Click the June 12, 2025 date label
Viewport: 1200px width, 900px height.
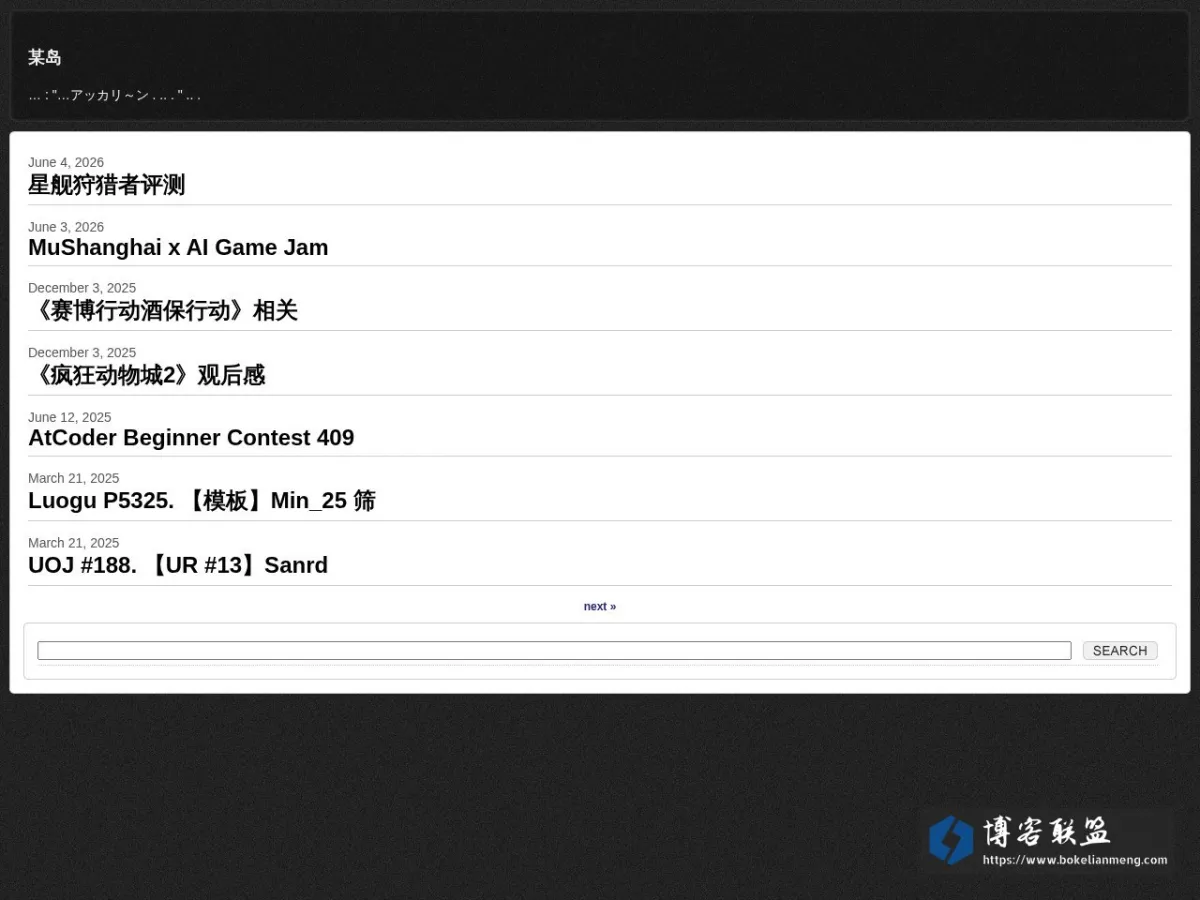point(70,417)
